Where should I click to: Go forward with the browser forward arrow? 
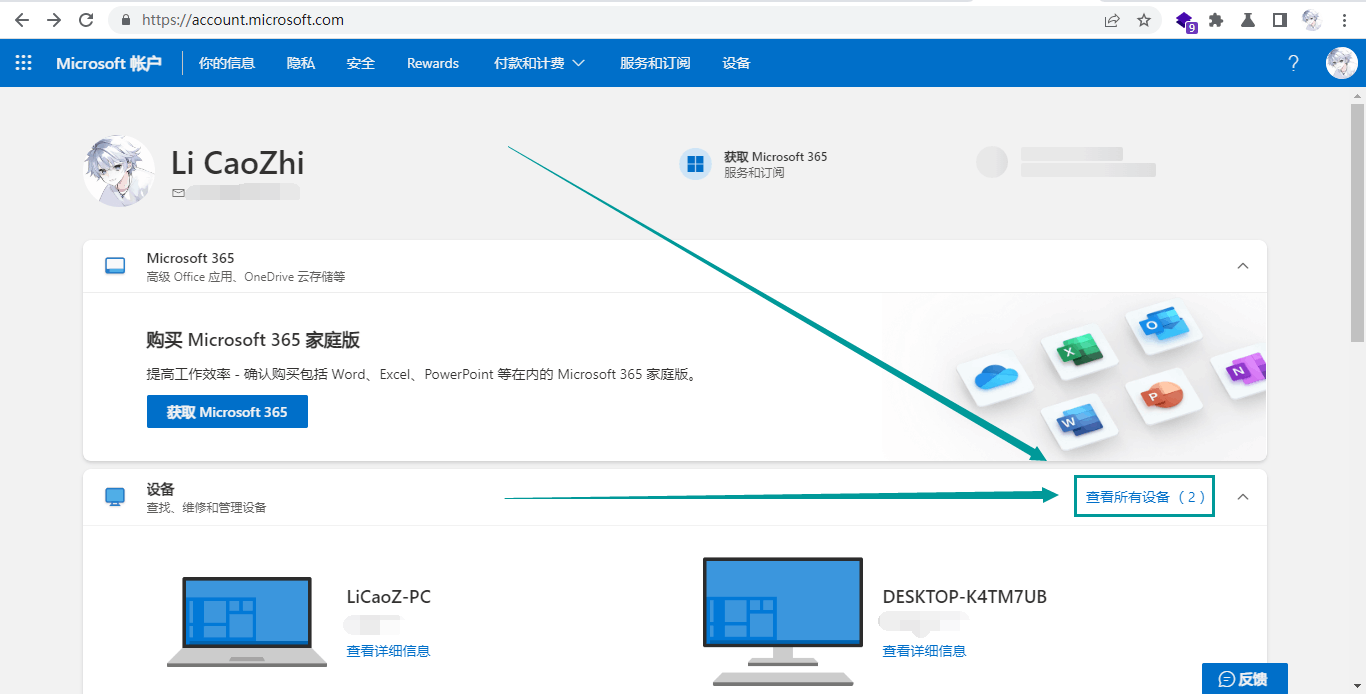coord(54,20)
